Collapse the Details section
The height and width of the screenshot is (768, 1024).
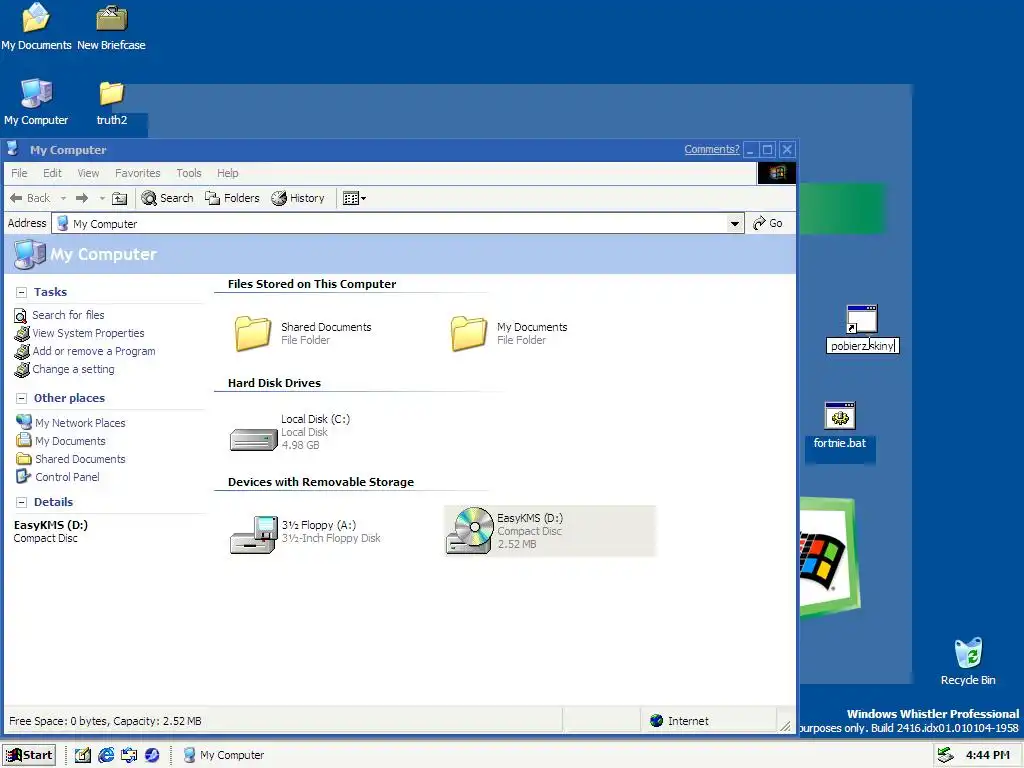point(22,502)
